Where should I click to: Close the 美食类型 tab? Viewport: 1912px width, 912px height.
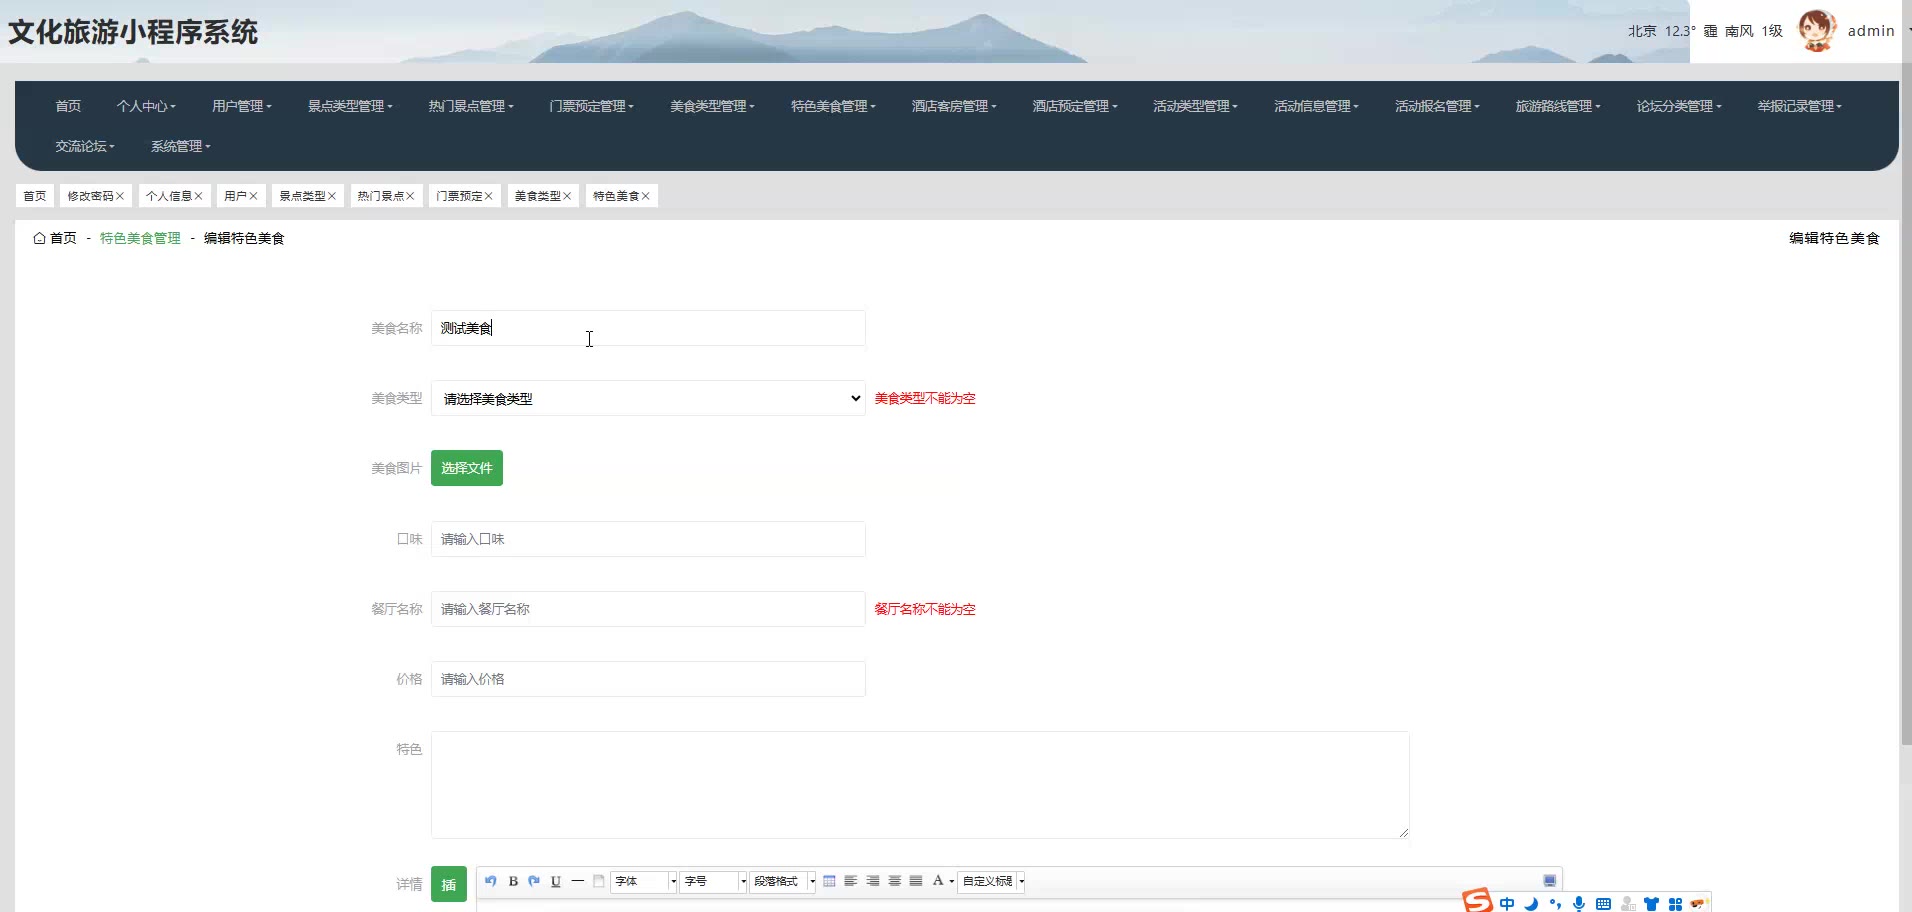click(567, 196)
